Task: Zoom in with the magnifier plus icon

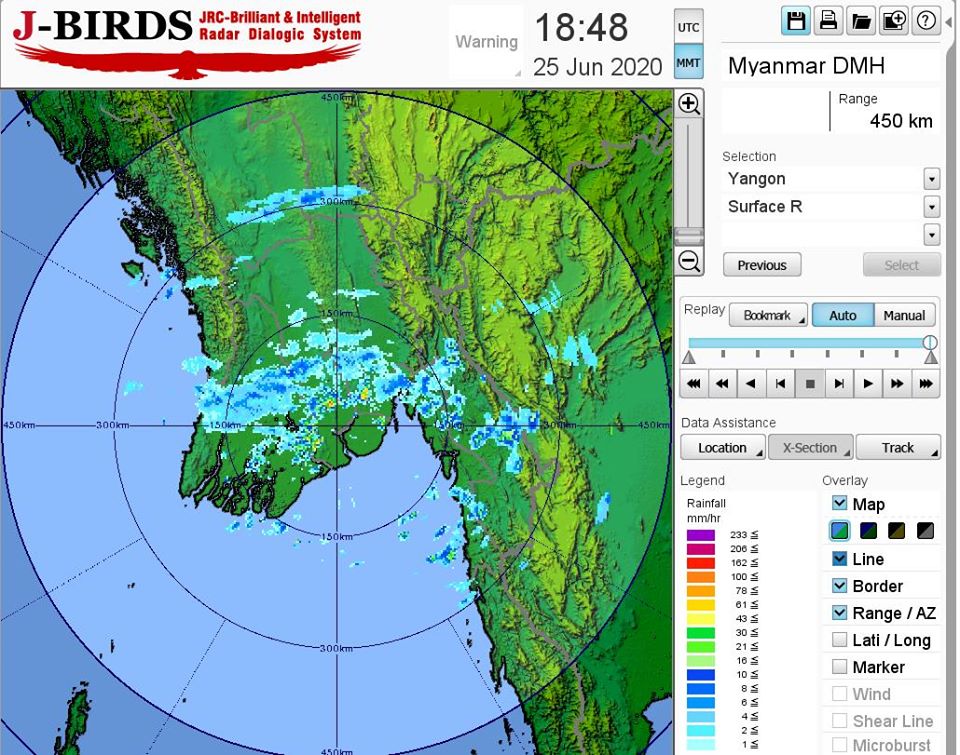Action: point(688,104)
